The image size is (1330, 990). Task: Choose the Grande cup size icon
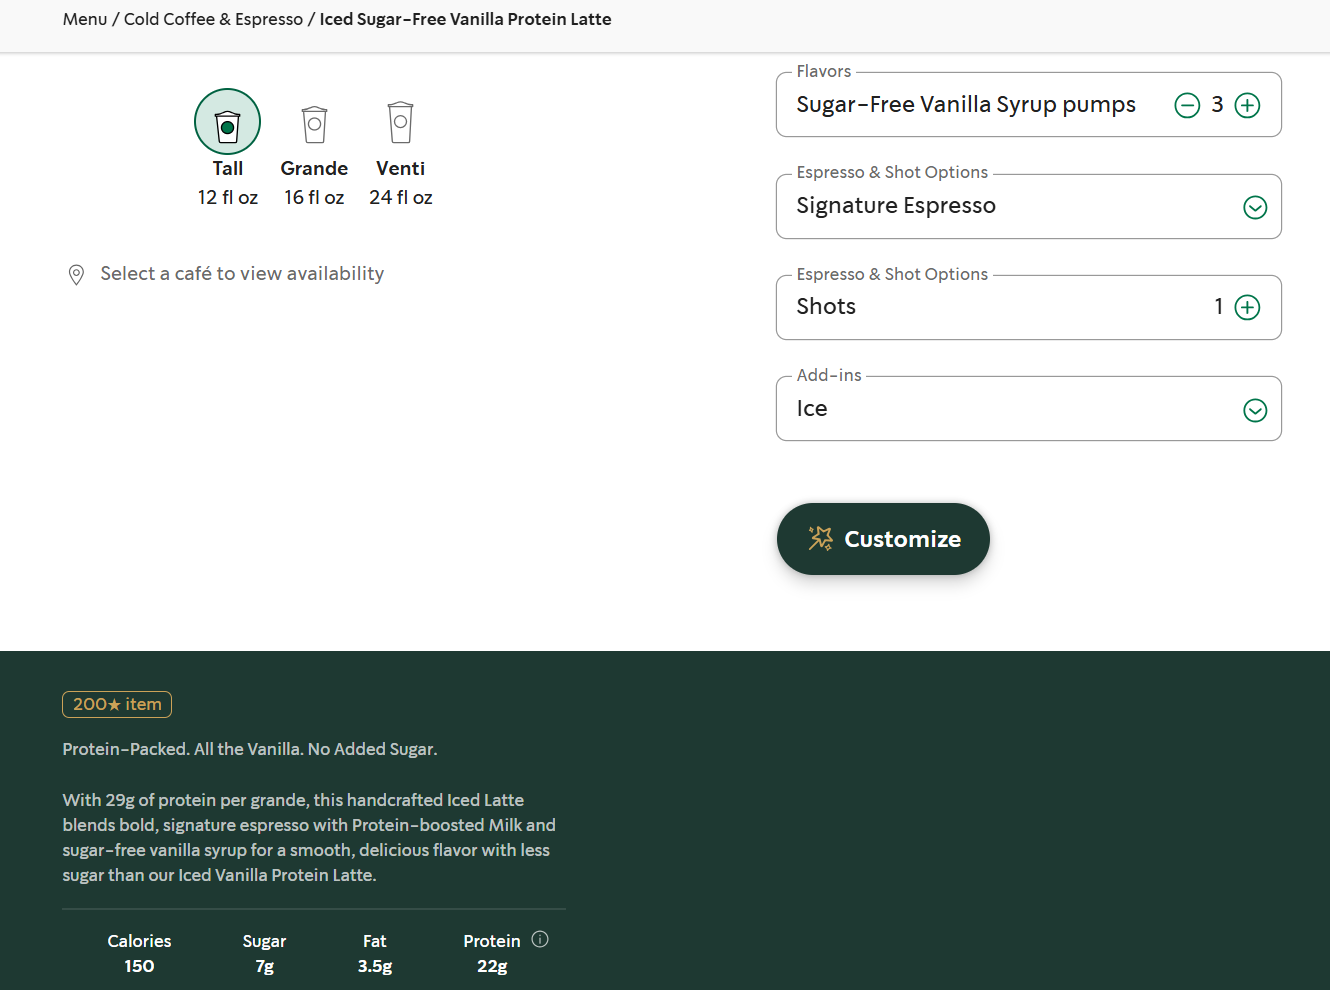coord(314,124)
